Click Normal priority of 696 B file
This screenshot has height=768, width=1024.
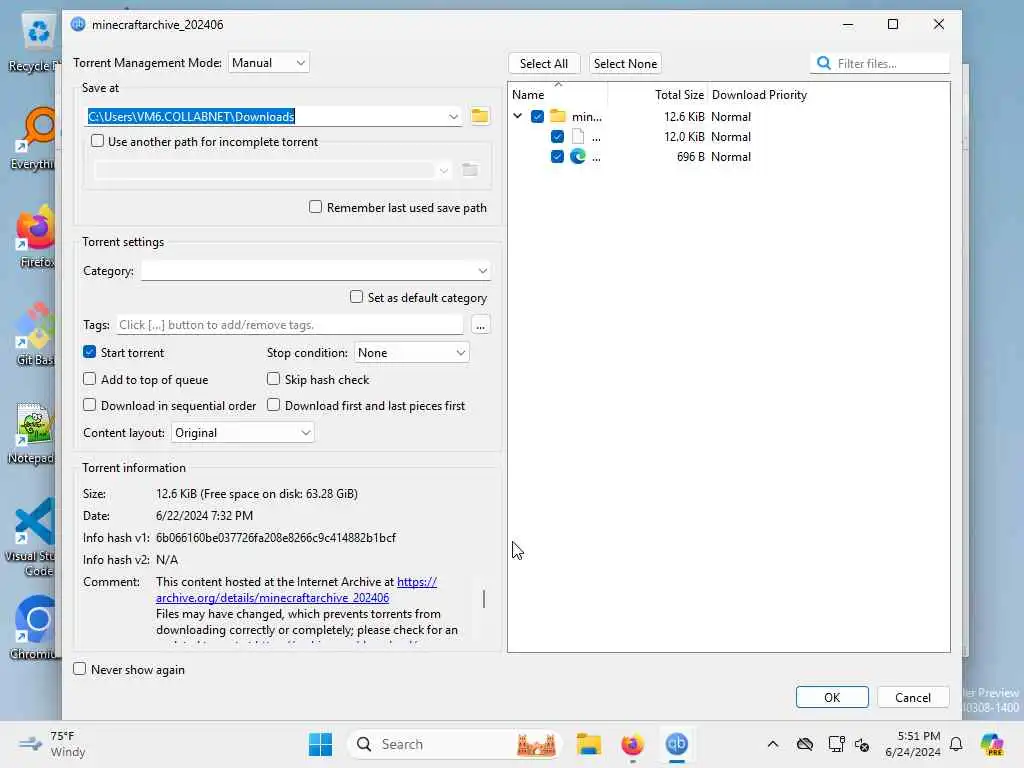(731, 157)
